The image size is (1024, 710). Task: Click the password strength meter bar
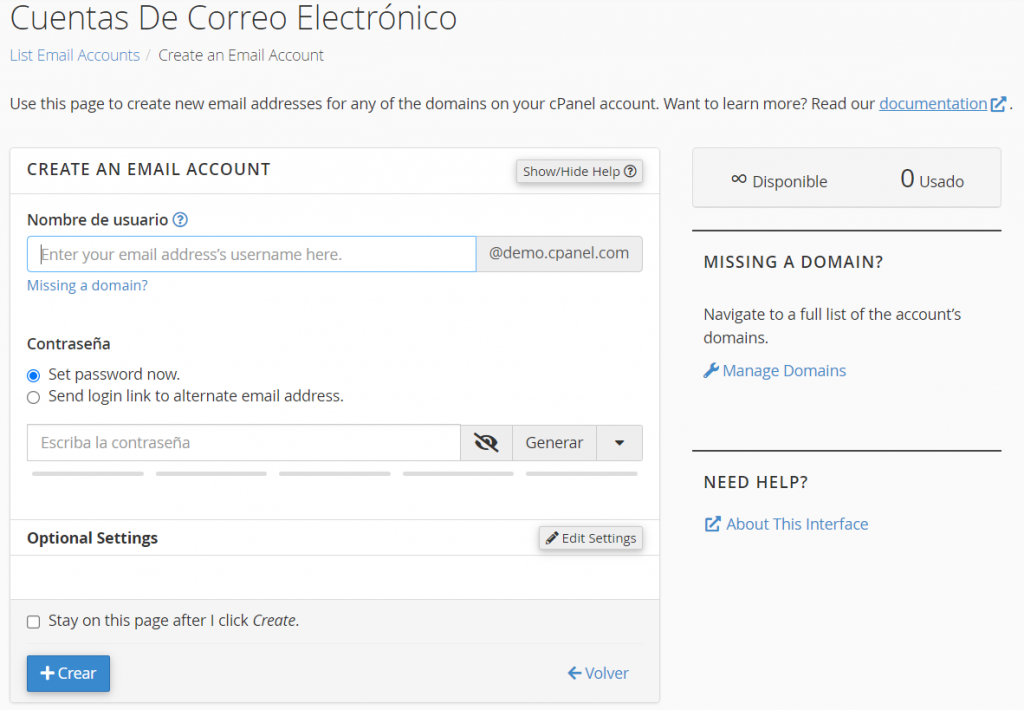coord(334,472)
